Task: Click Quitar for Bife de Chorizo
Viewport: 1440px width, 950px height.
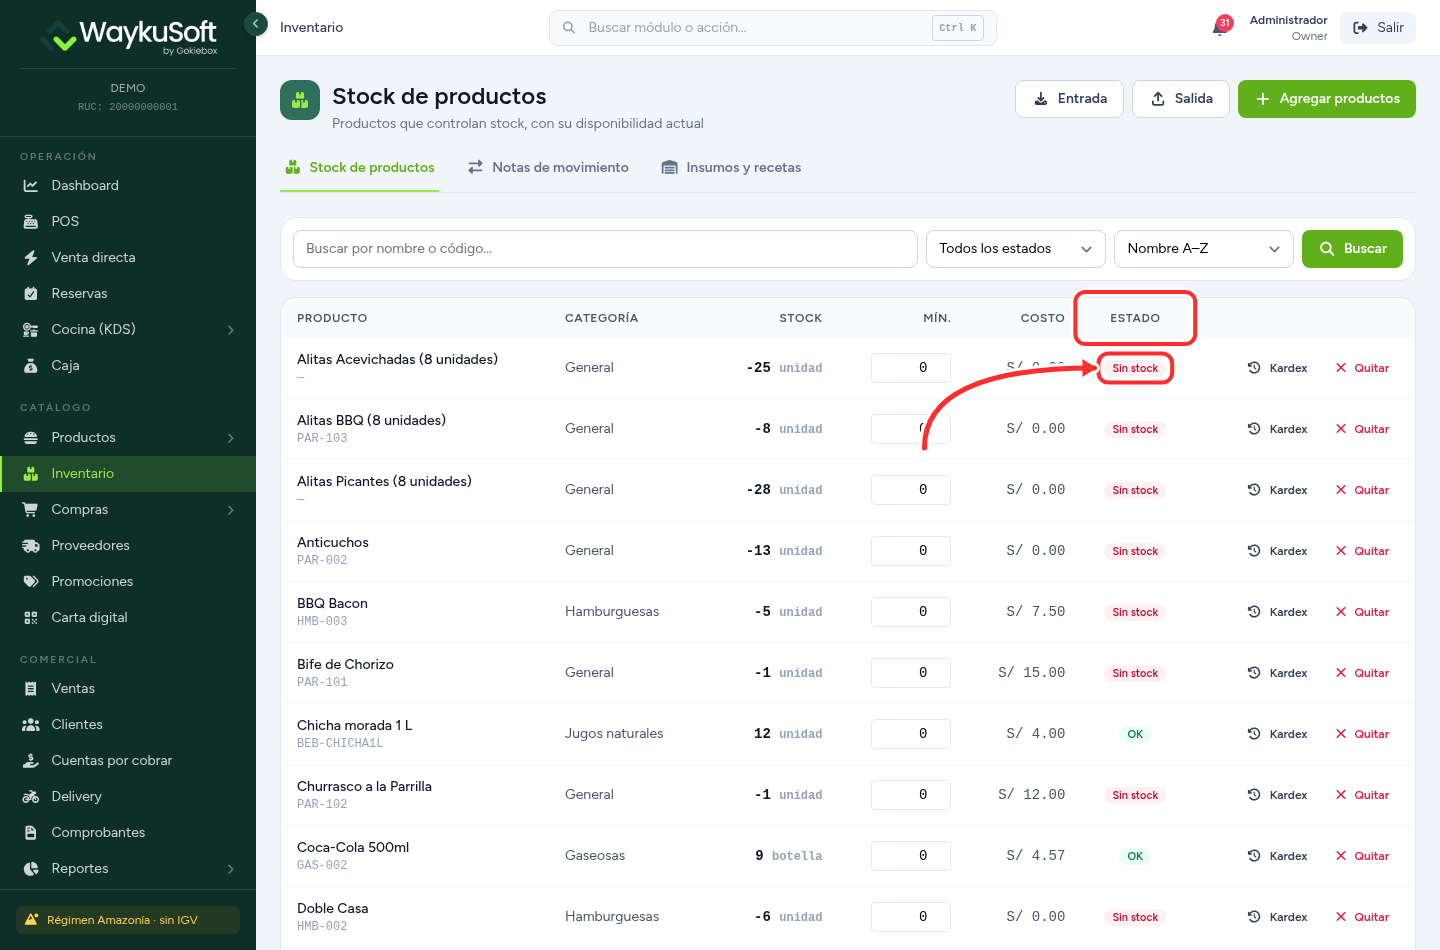Action: coord(1362,673)
